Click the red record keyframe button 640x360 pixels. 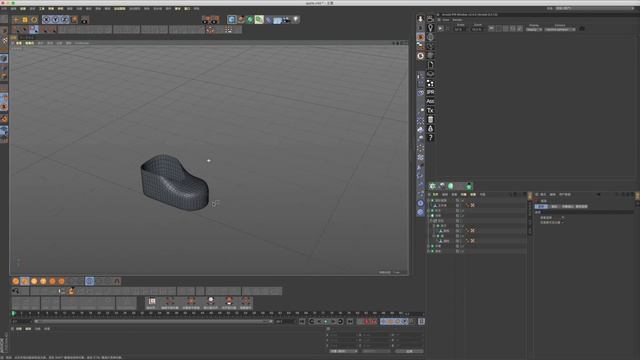pyautogui.click(x=367, y=322)
